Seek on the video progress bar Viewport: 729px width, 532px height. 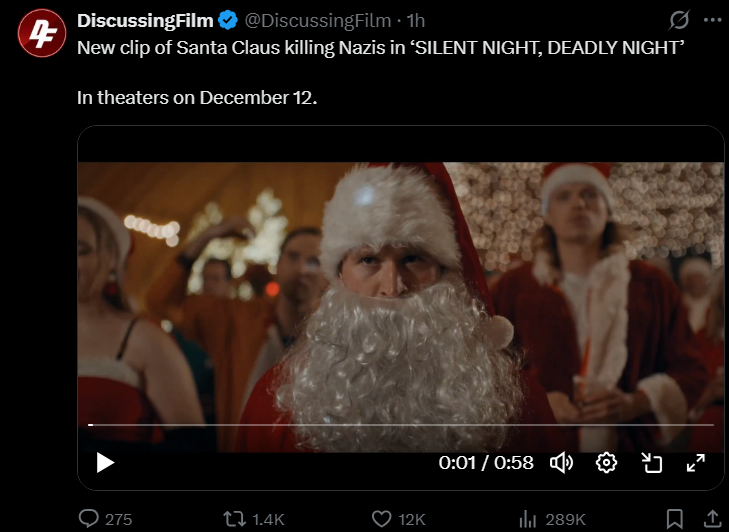[400, 425]
